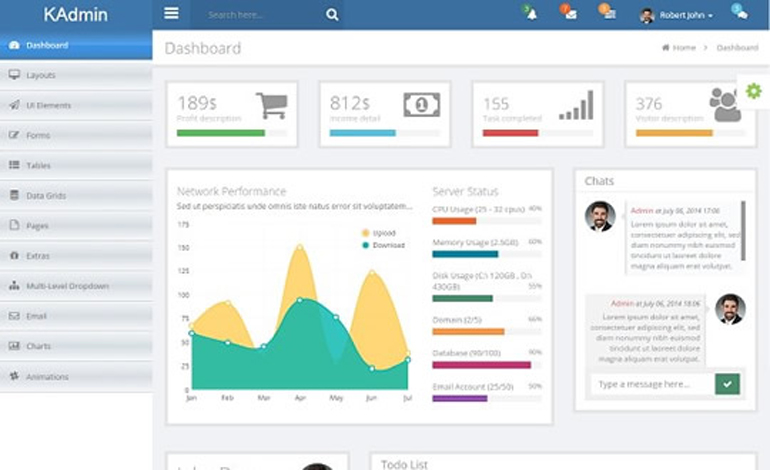Toggle Upload series in chart legend
Image resolution: width=770 pixels, height=470 pixels.
[x=379, y=233]
